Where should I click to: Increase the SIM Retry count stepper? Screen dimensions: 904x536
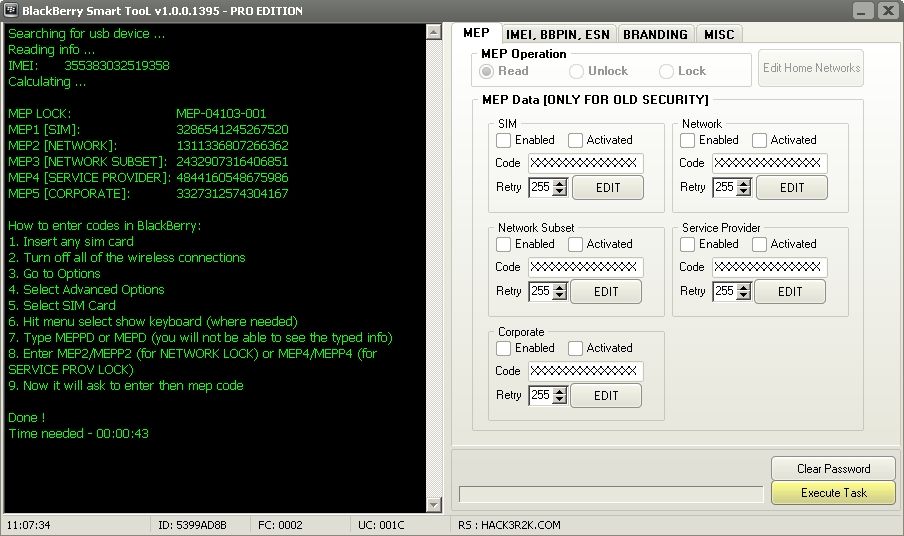coord(559,182)
